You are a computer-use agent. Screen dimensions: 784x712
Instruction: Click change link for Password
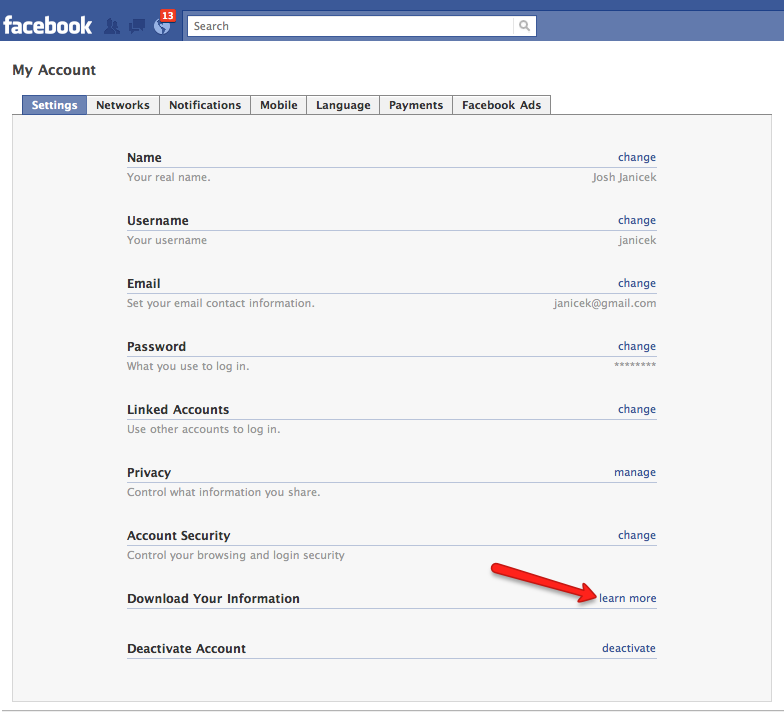636,346
